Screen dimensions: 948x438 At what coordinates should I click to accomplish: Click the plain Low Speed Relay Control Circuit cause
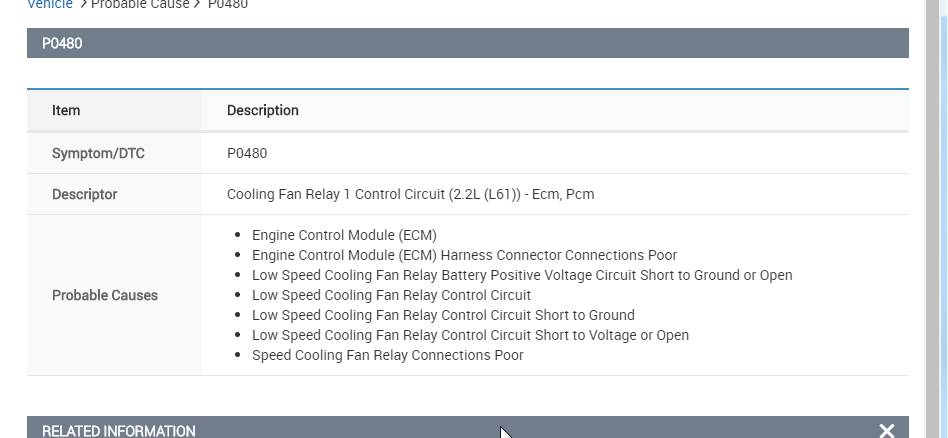391,295
